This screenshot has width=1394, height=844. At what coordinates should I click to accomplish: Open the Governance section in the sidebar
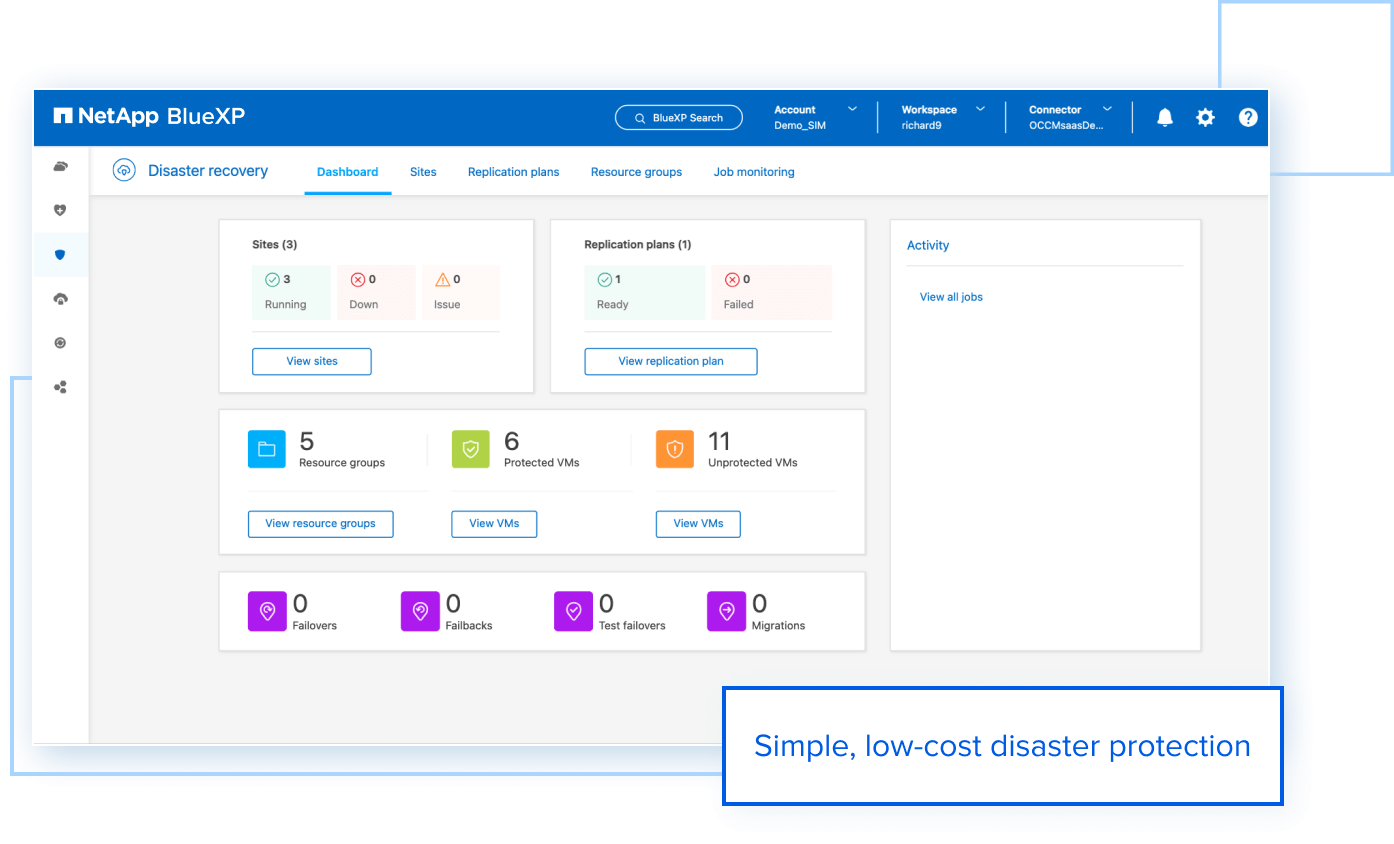[61, 298]
